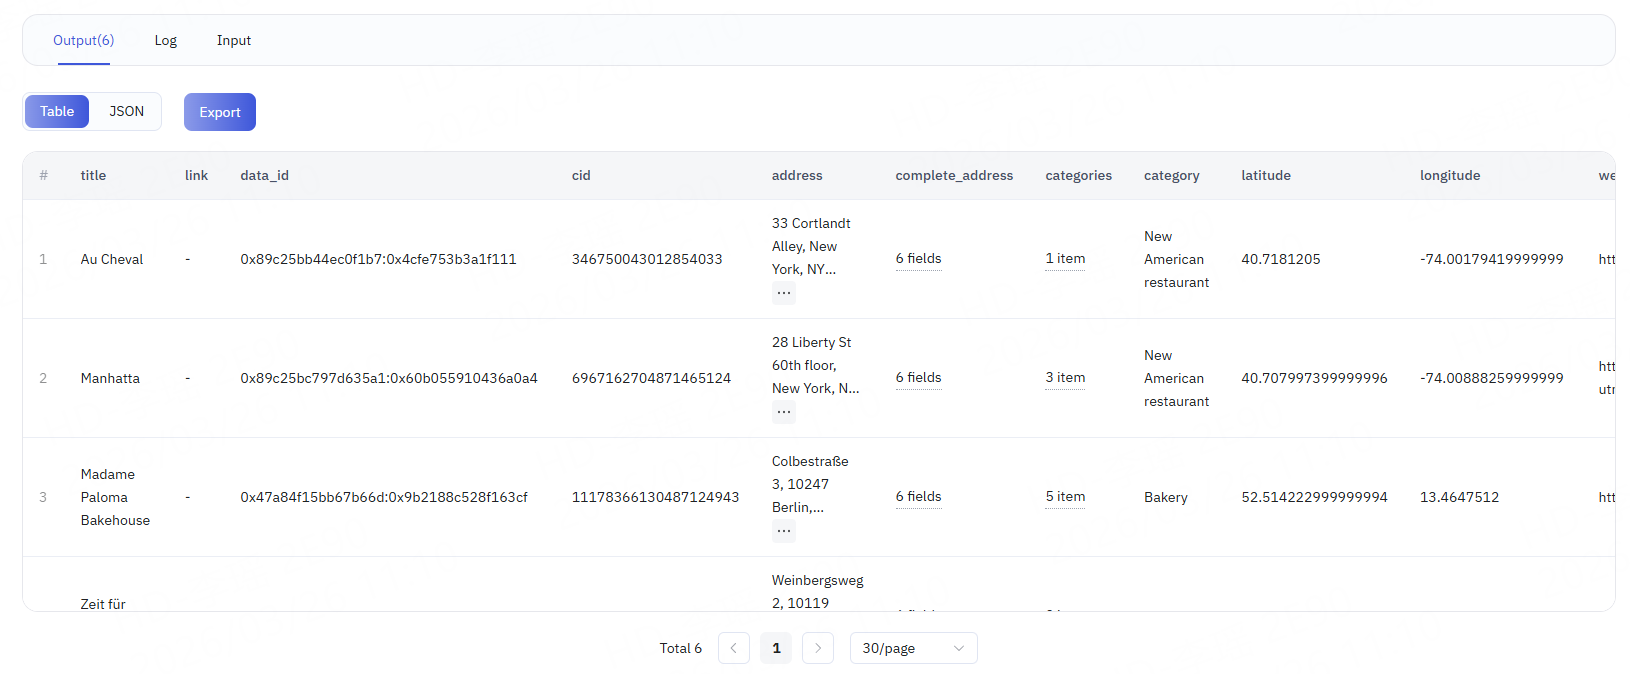Go to previous page arrow
Screen dimensions: 1630x674
tap(733, 648)
